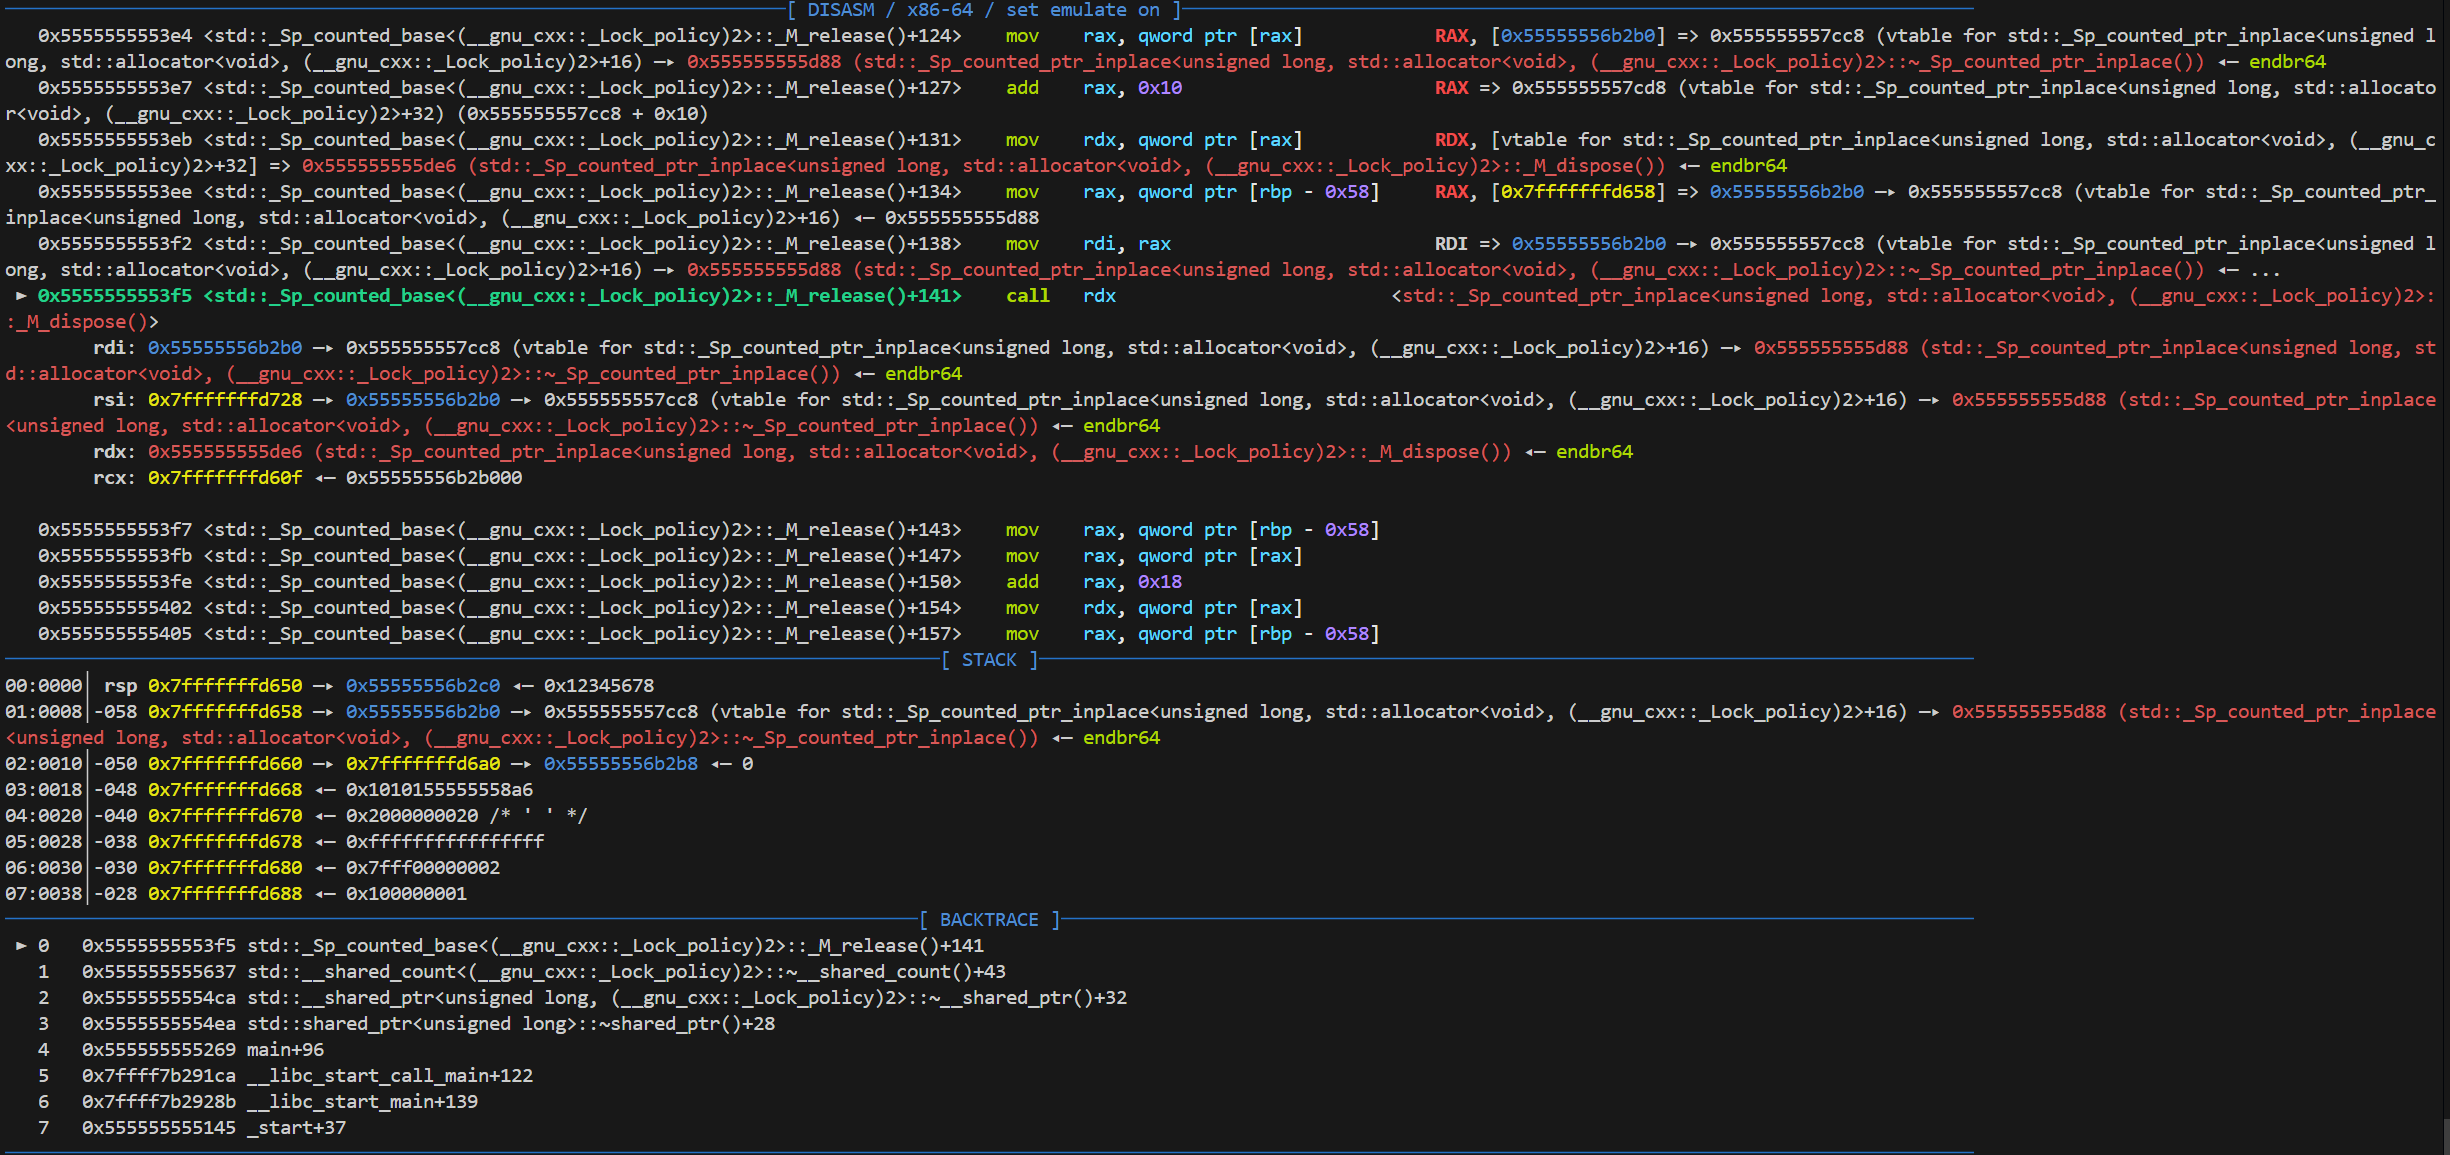The height and width of the screenshot is (1155, 2450).
Task: Click the BACKTRACE section header label
Action: 989,920
